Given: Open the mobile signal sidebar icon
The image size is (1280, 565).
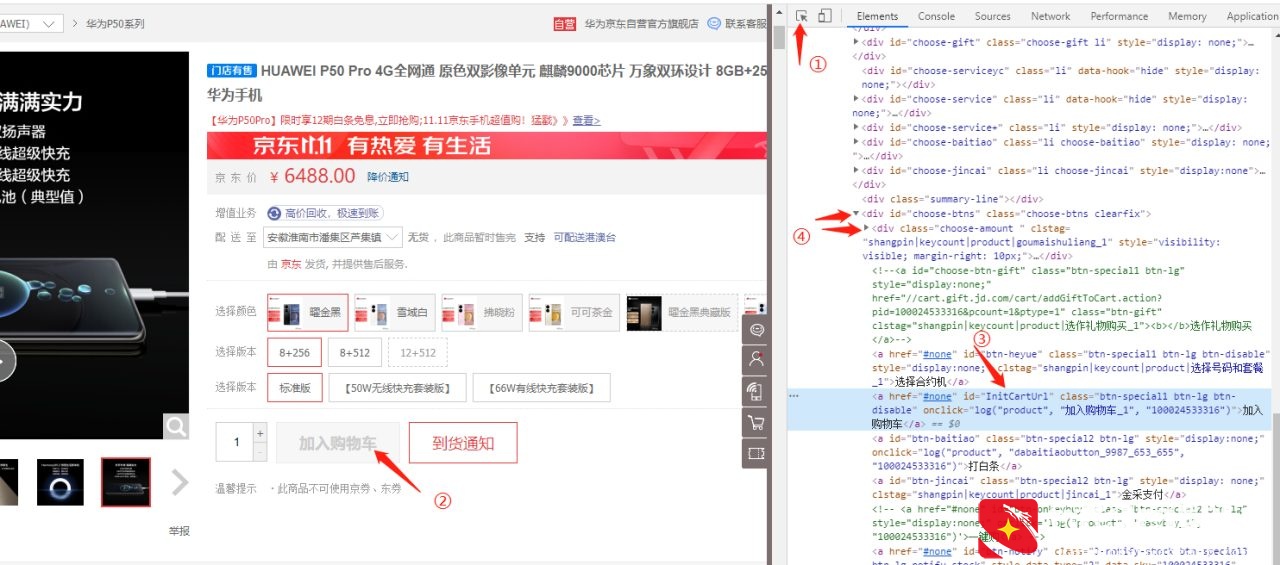Looking at the screenshot, I should pos(756,390).
